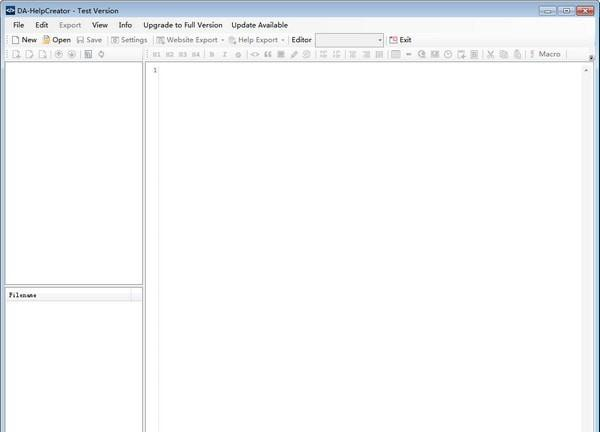
Task: Open the Export menu
Action: click(x=70, y=25)
